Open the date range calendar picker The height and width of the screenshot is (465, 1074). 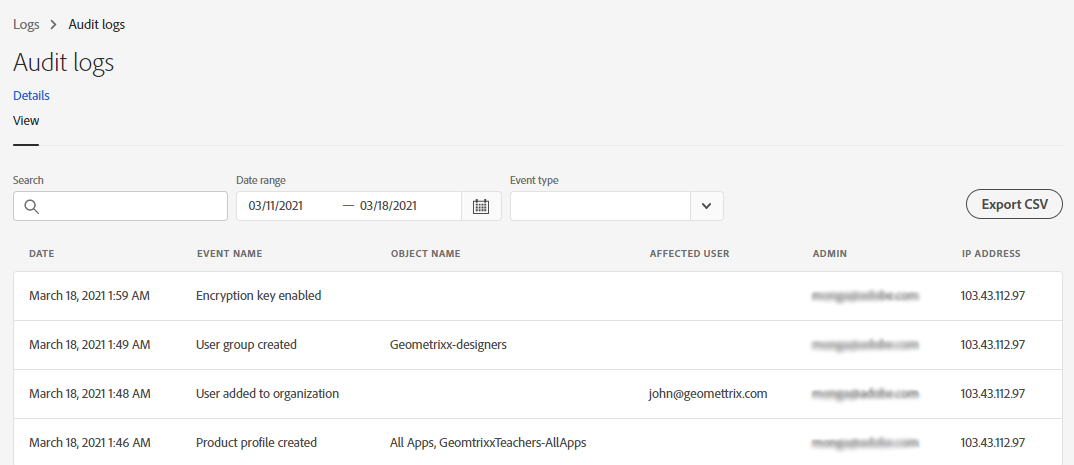[x=481, y=206]
